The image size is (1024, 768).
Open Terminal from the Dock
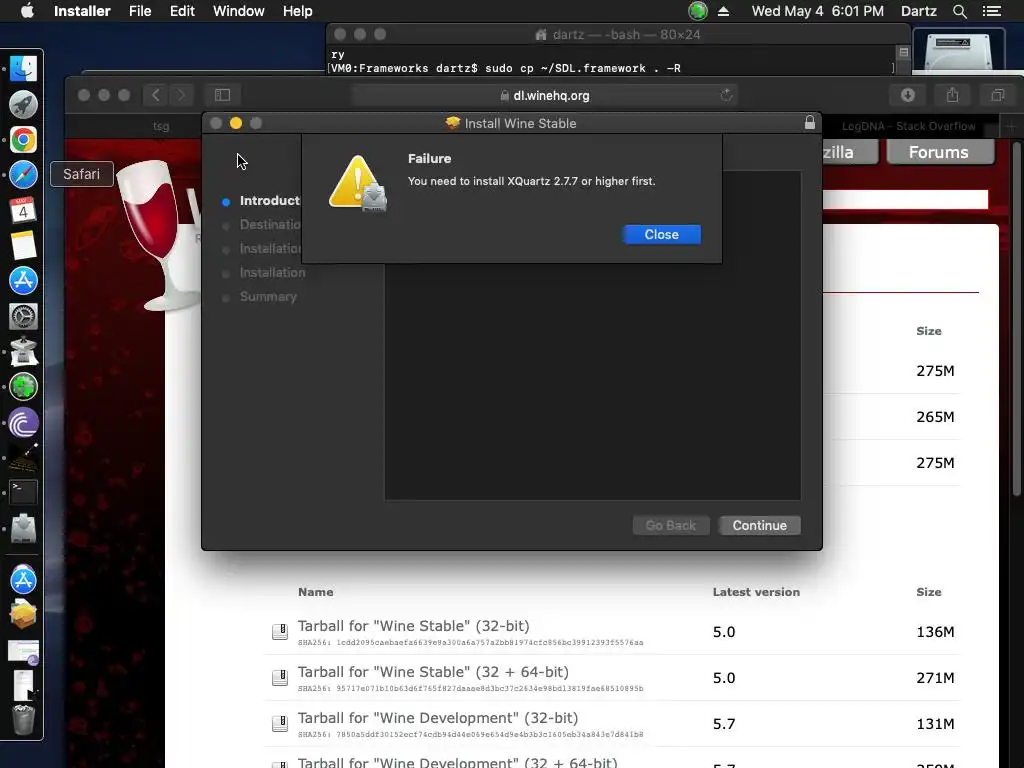[24, 492]
